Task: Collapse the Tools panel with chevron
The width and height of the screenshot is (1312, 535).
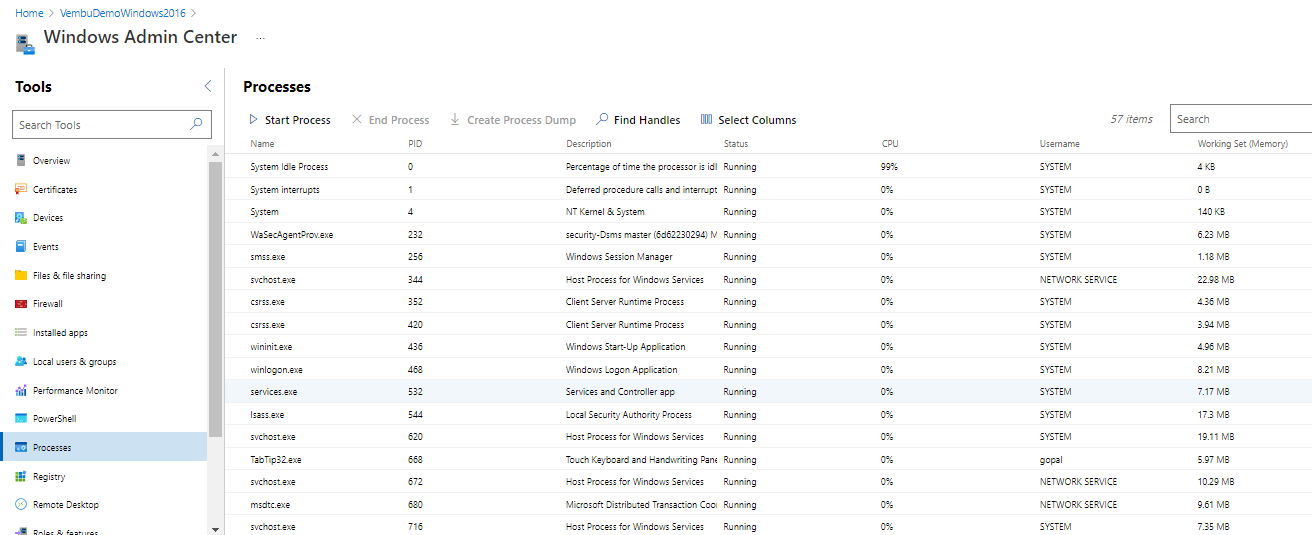Action: pos(208,87)
